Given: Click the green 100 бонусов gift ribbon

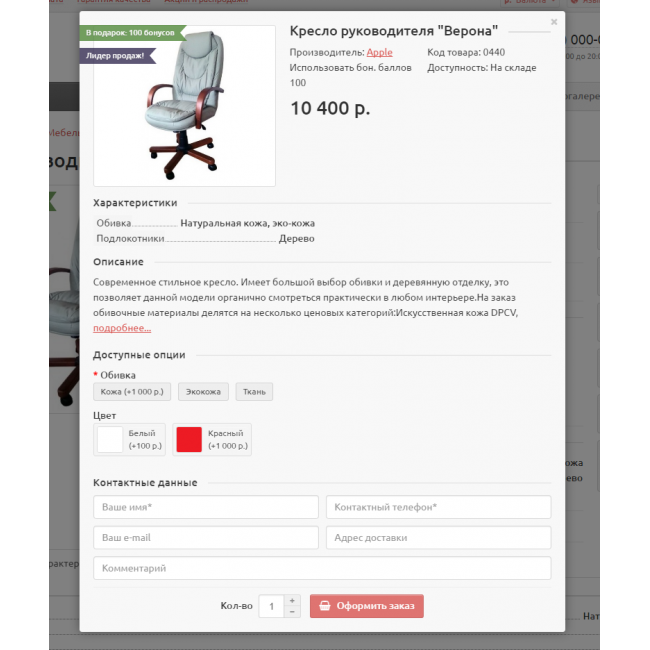Looking at the screenshot, I should click(133, 33).
